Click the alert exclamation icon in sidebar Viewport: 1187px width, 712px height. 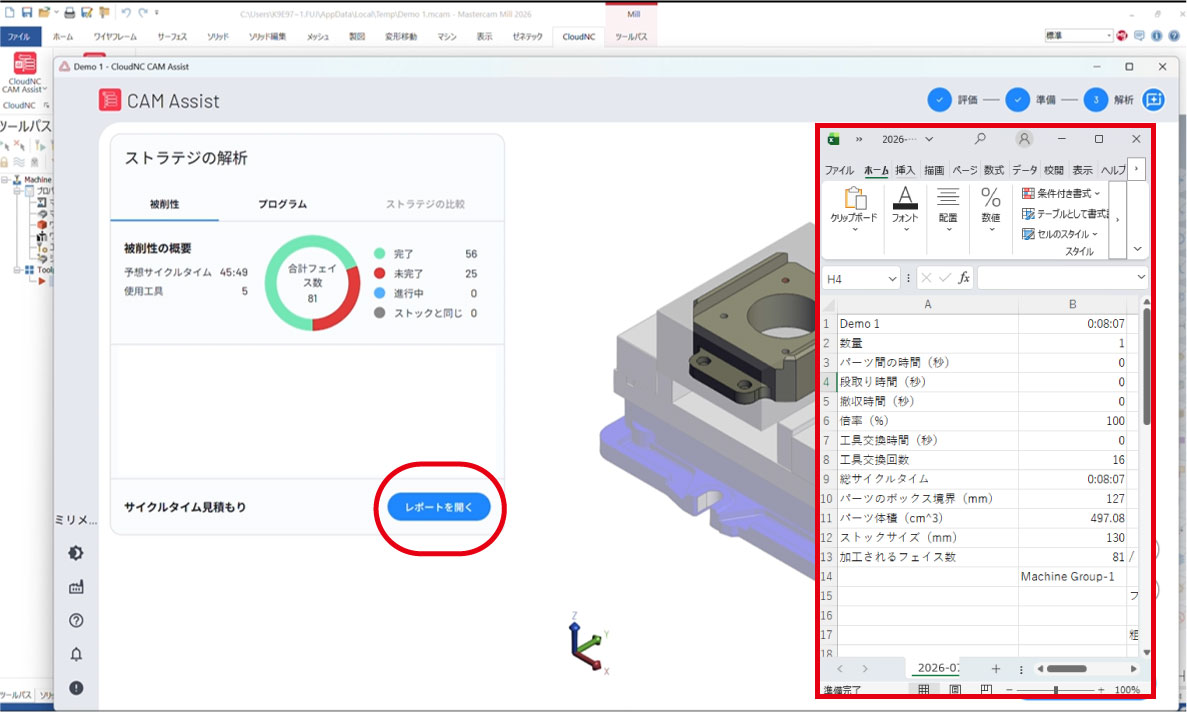(76, 688)
